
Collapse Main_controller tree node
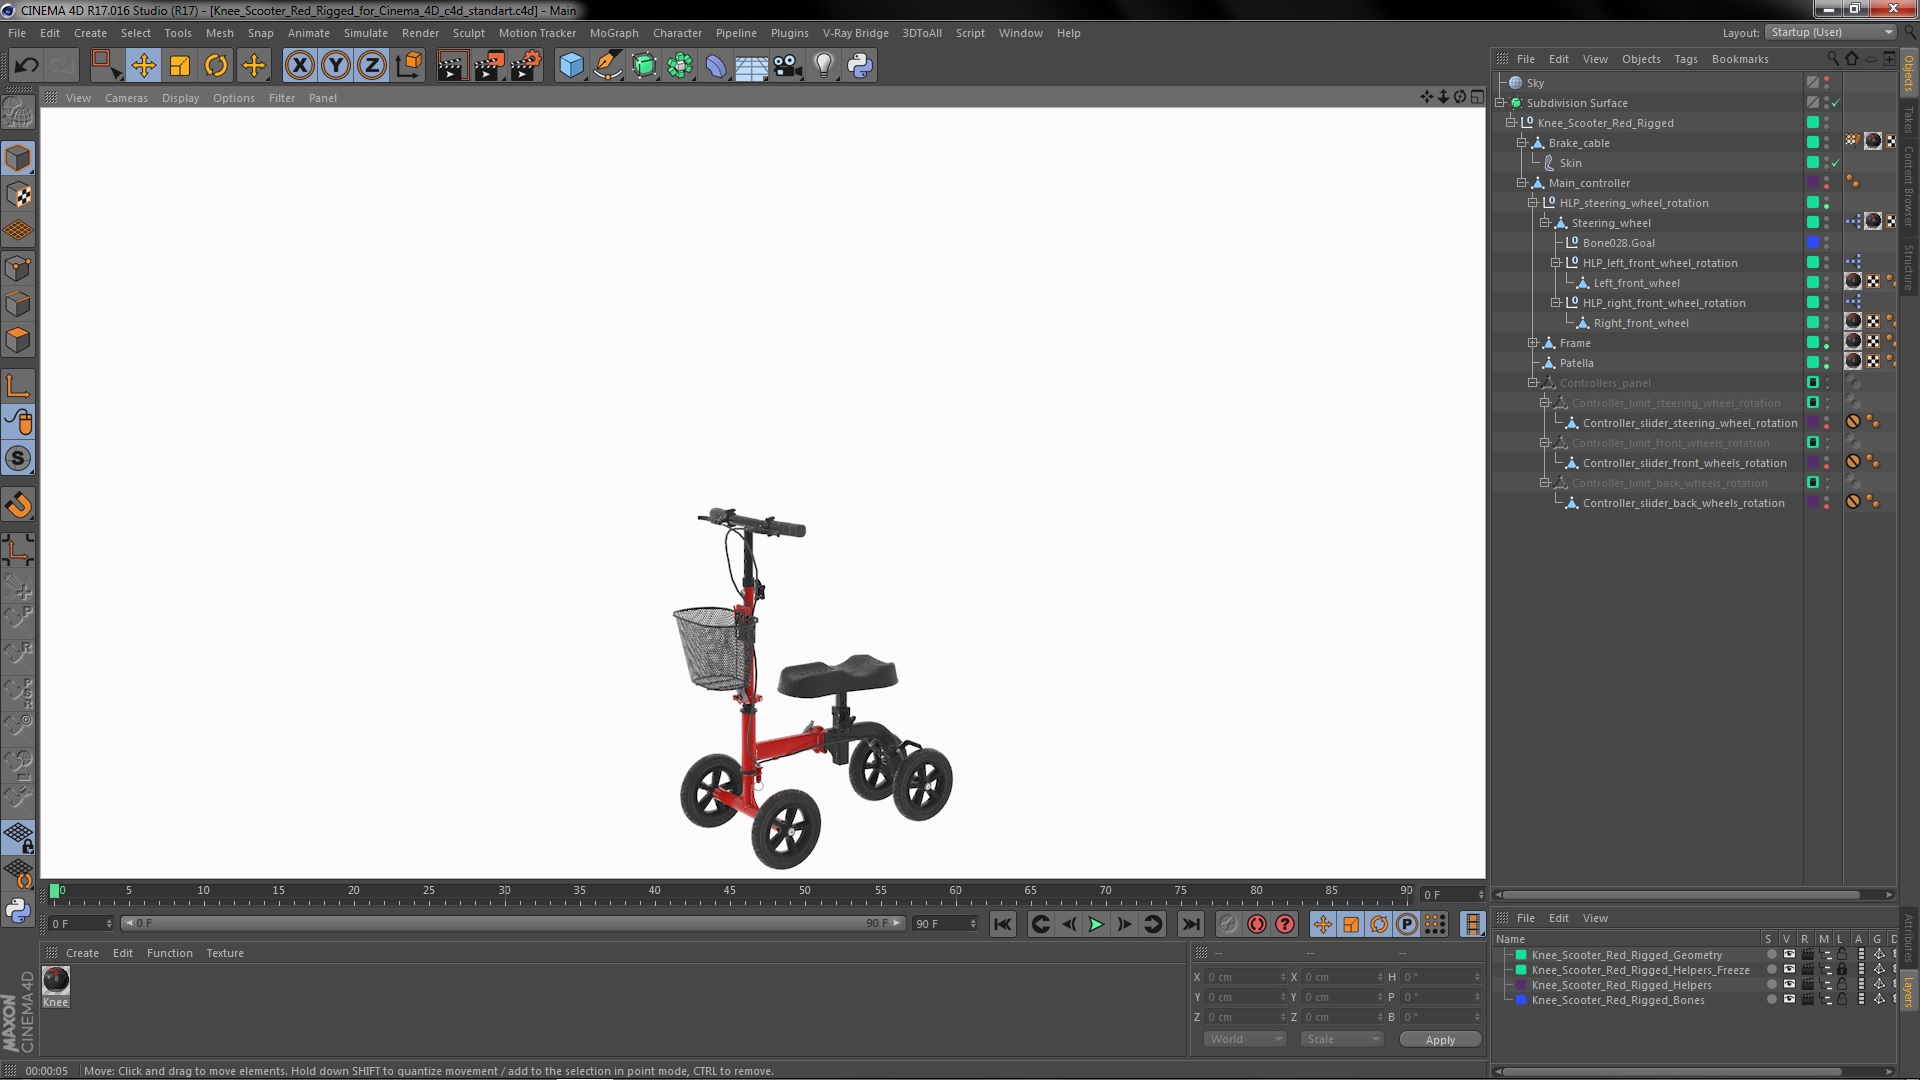point(1522,183)
